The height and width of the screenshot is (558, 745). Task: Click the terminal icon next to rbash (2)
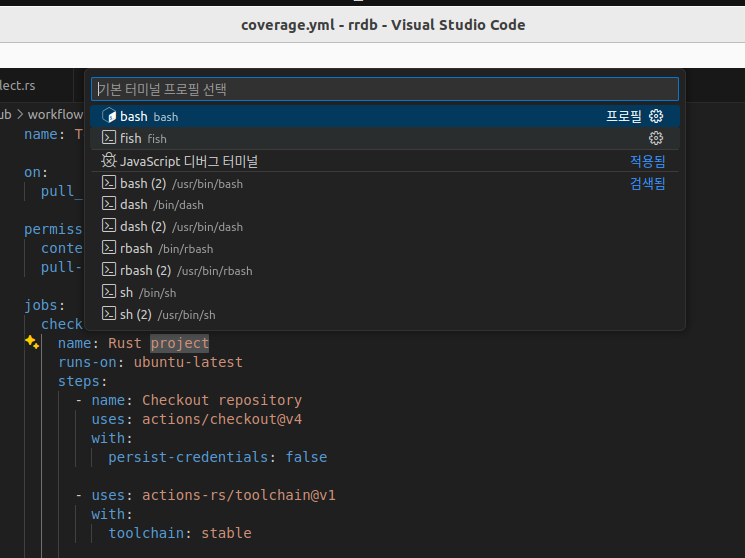109,271
